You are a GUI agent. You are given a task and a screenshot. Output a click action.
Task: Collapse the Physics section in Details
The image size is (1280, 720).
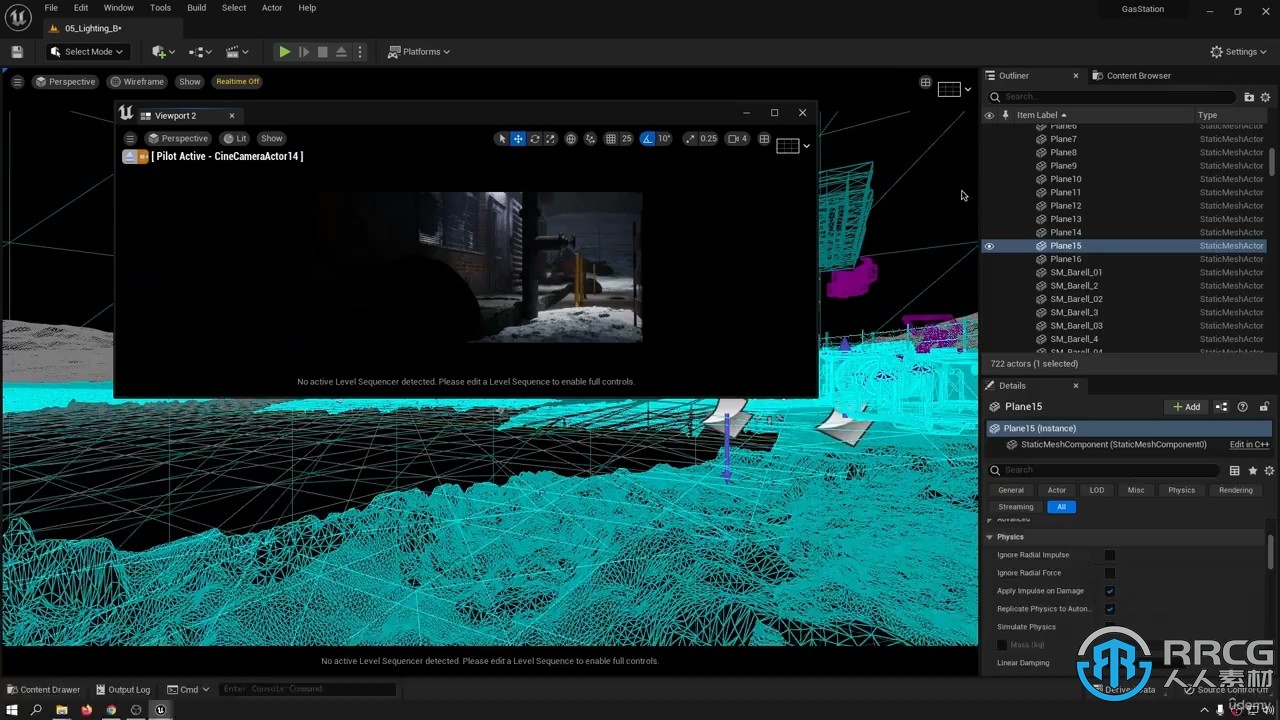pos(990,537)
